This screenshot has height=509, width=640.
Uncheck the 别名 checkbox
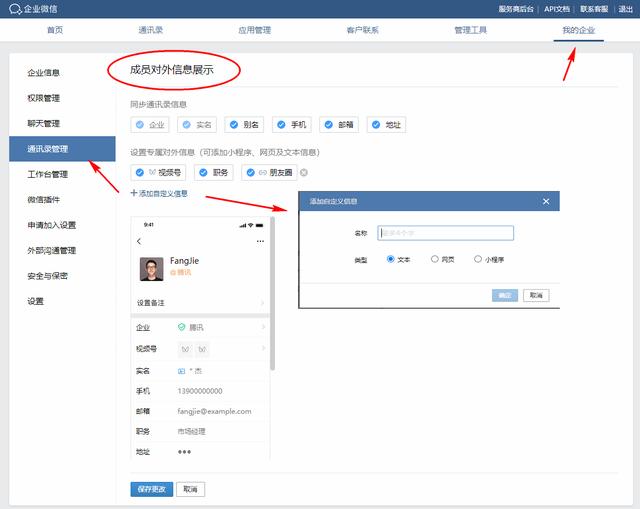234,124
